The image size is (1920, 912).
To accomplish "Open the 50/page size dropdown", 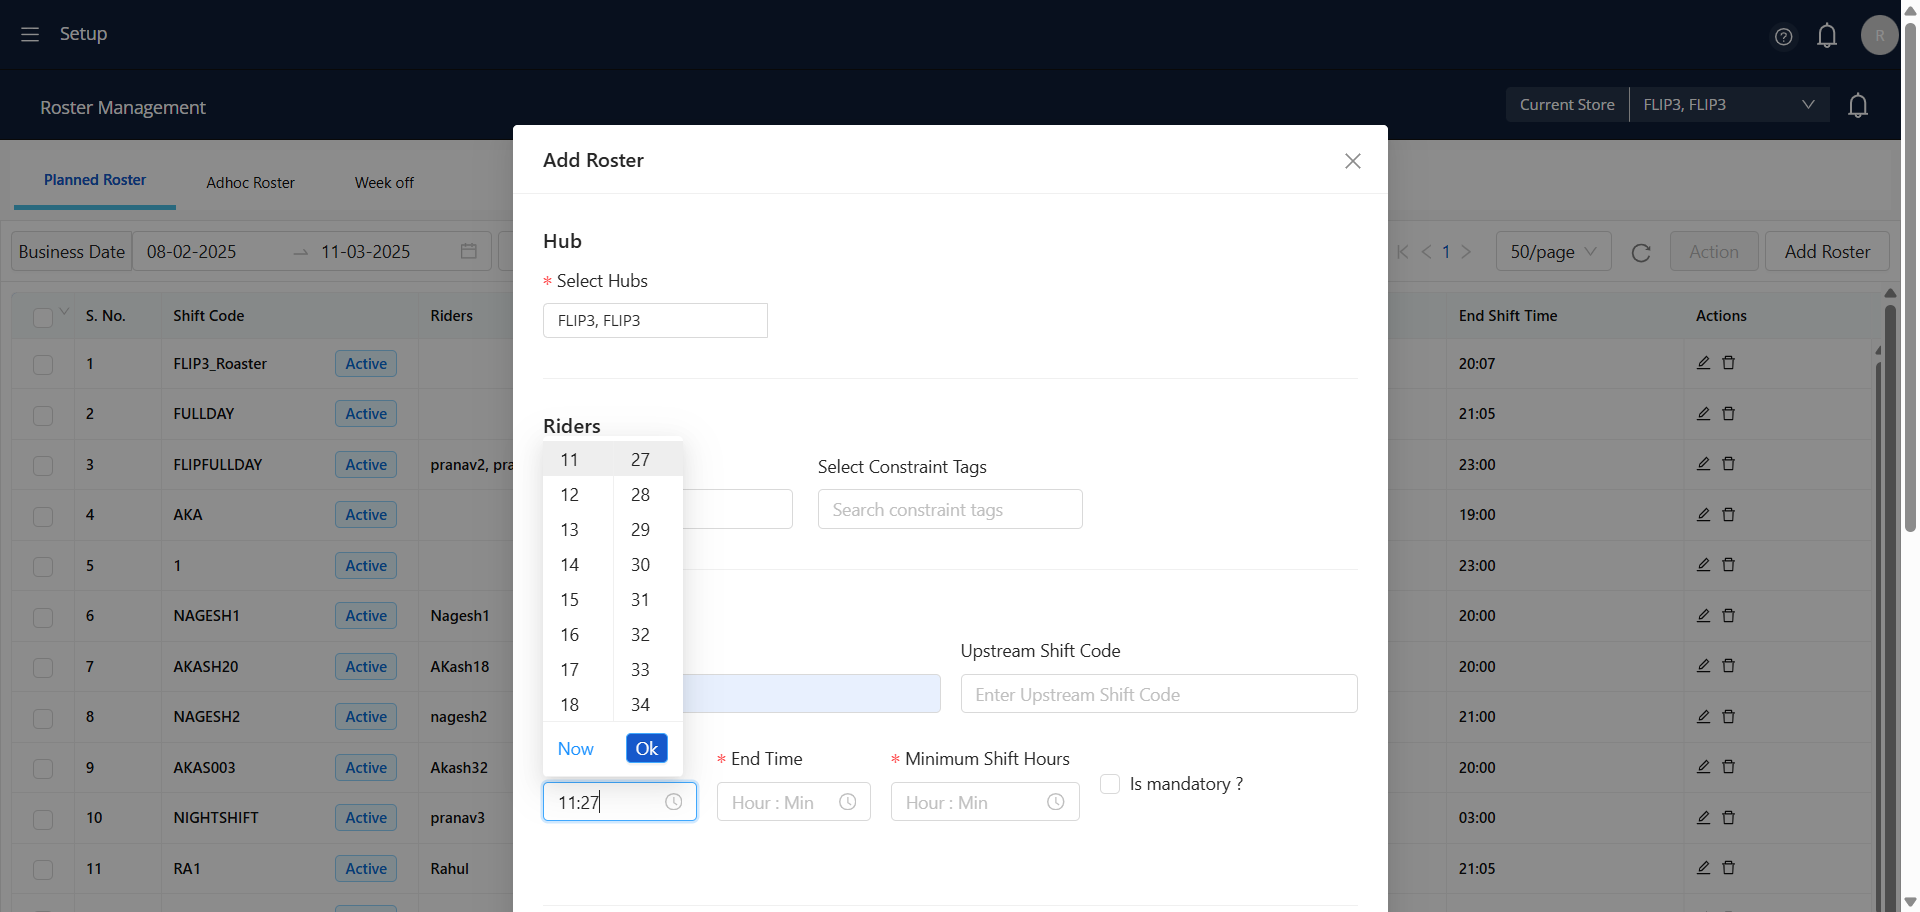I will 1553,252.
